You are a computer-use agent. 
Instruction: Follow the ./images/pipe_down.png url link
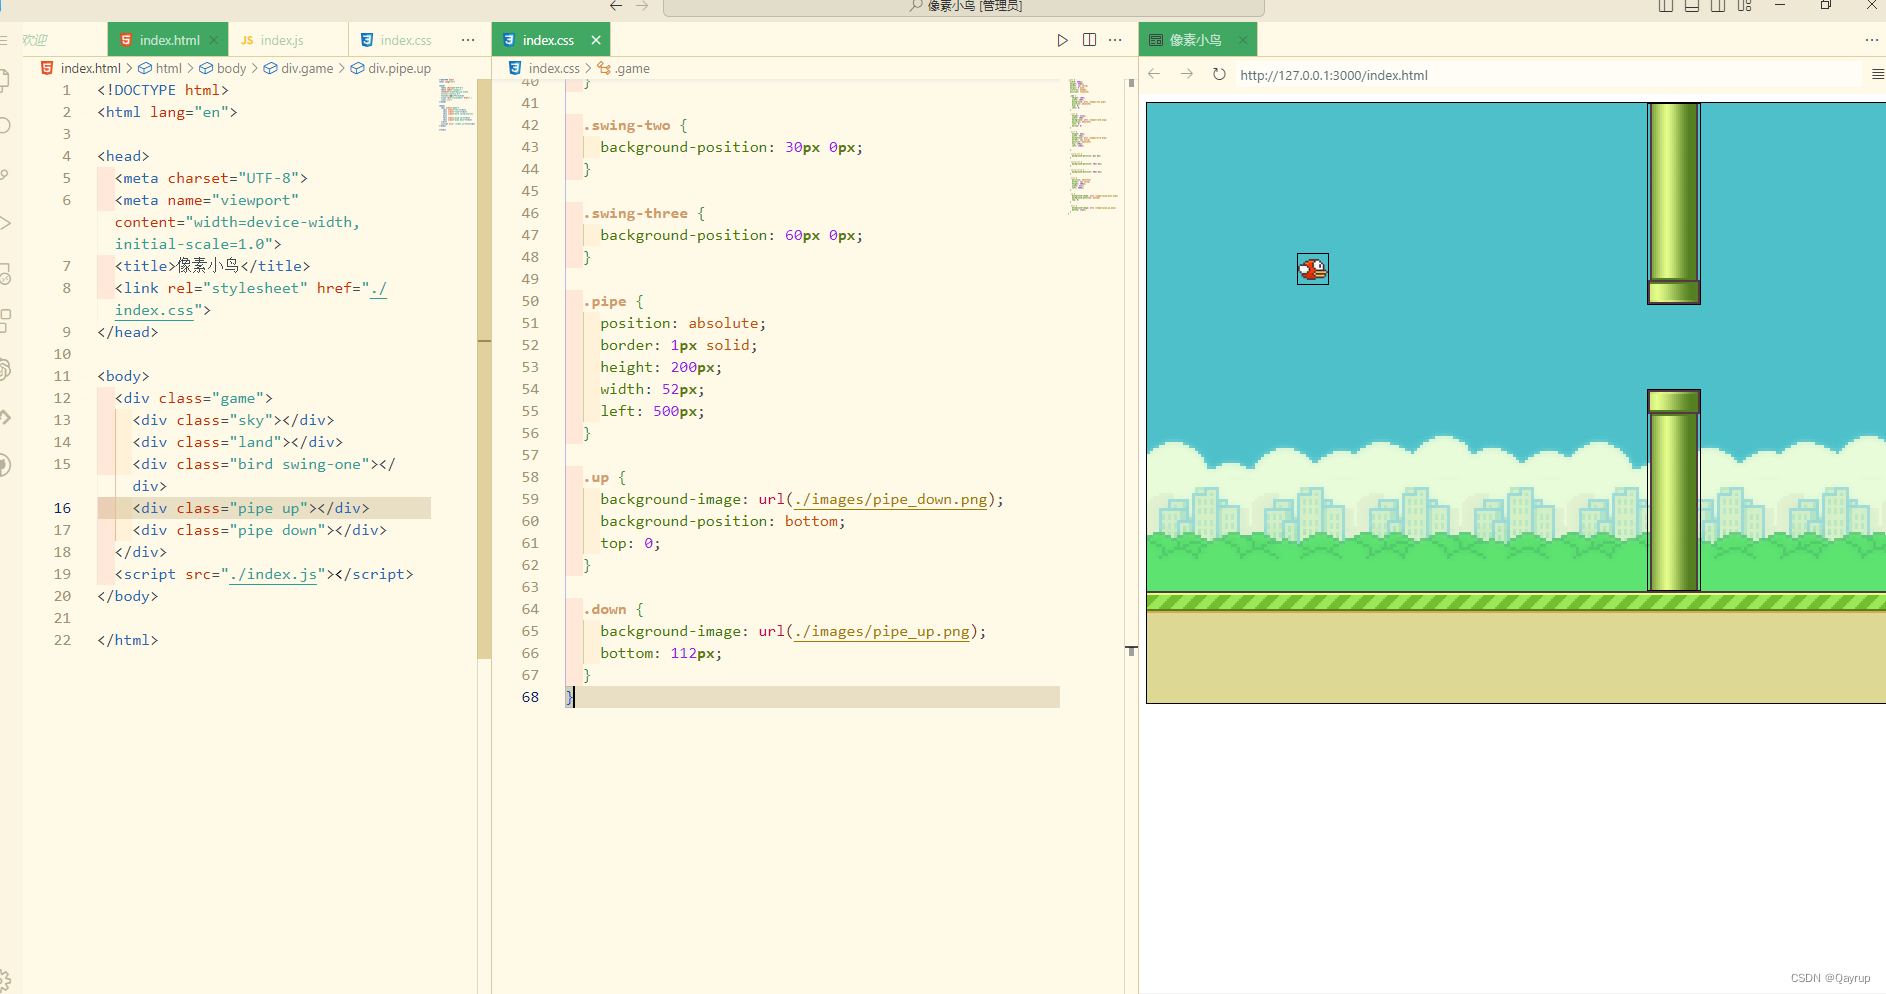point(890,499)
